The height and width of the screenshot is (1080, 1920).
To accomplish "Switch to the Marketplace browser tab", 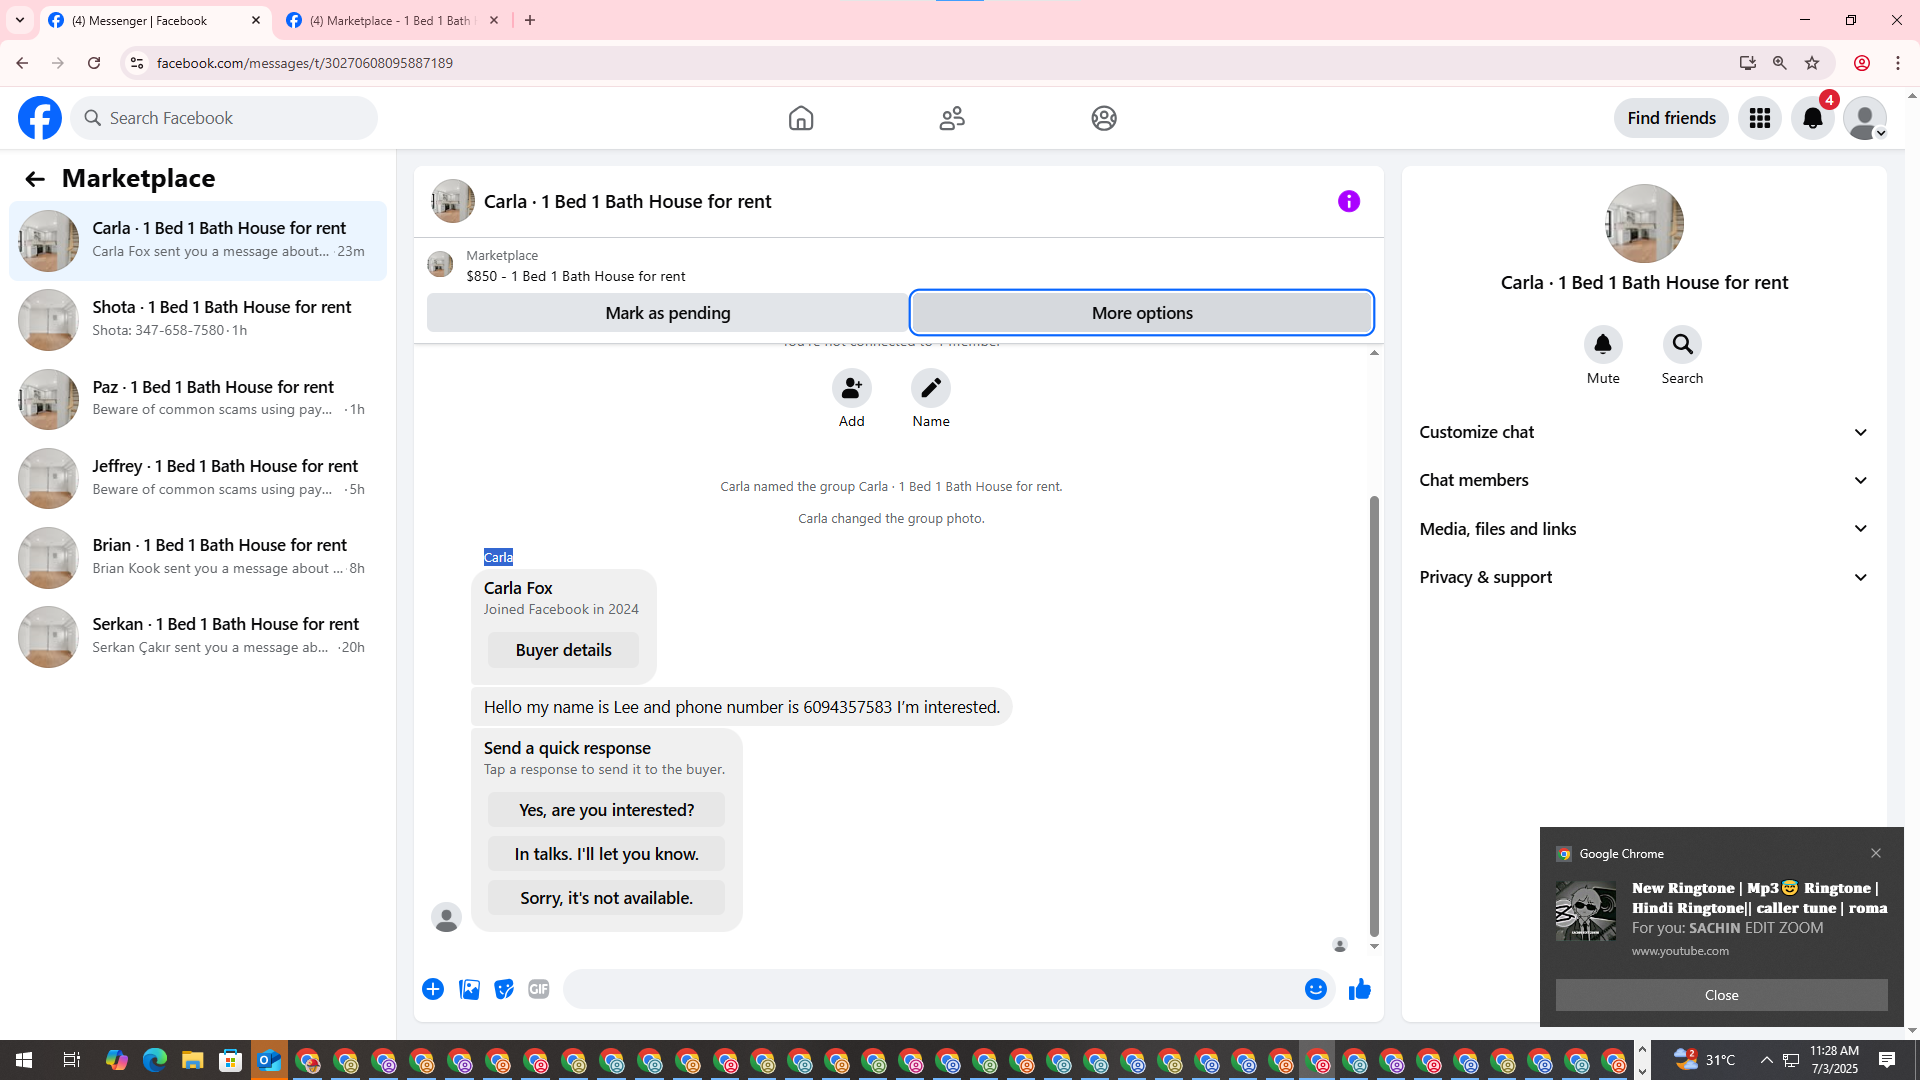I will point(390,20).
